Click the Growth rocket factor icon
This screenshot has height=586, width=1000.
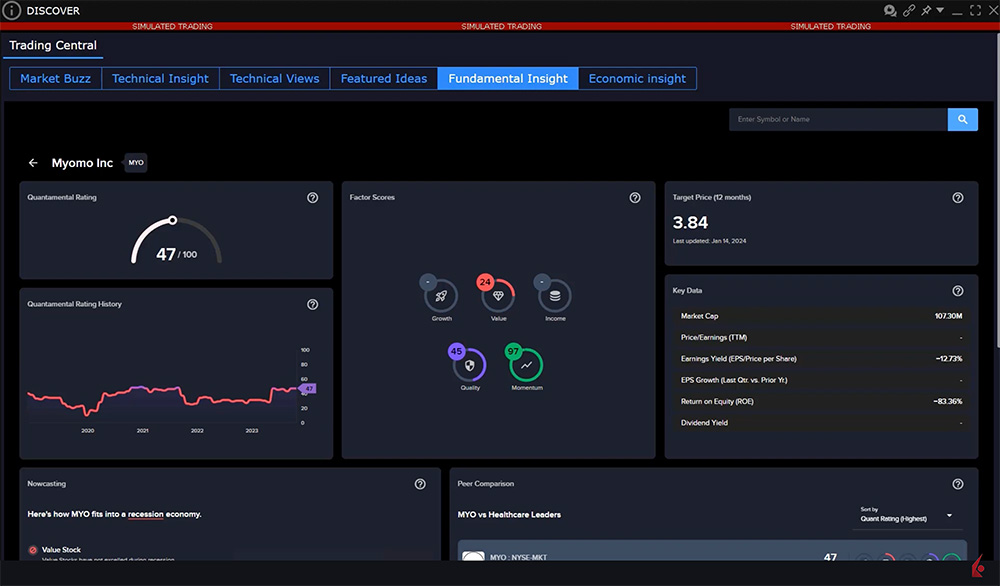click(442, 296)
